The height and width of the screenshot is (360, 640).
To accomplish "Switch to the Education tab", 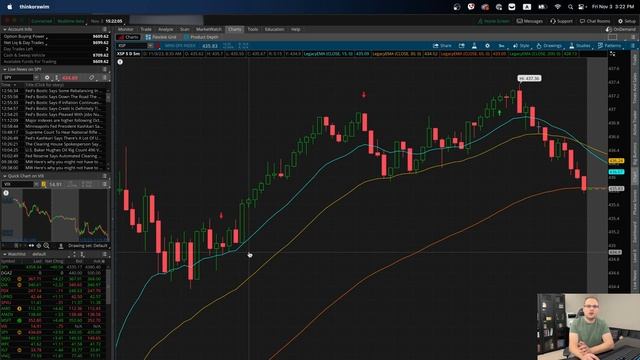I will [x=274, y=29].
